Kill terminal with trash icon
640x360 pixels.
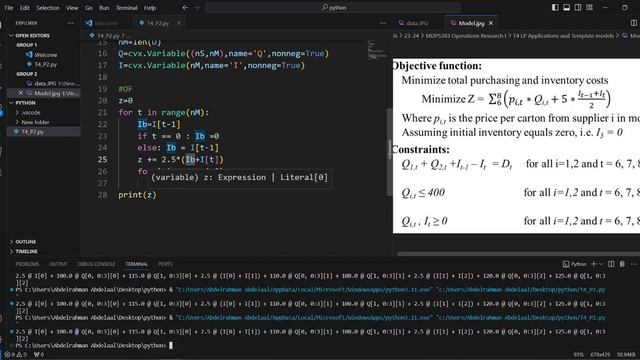coord(622,264)
